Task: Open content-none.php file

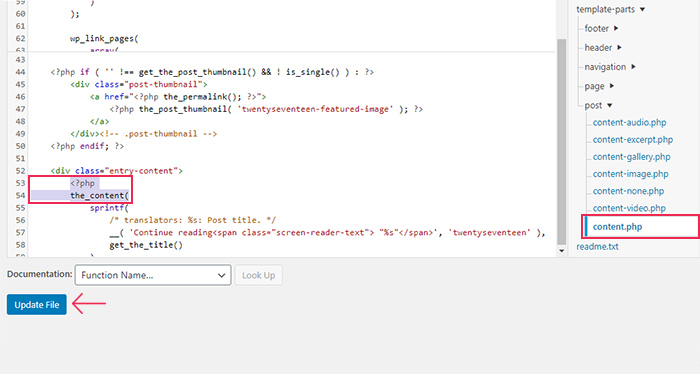Action: [x=628, y=191]
